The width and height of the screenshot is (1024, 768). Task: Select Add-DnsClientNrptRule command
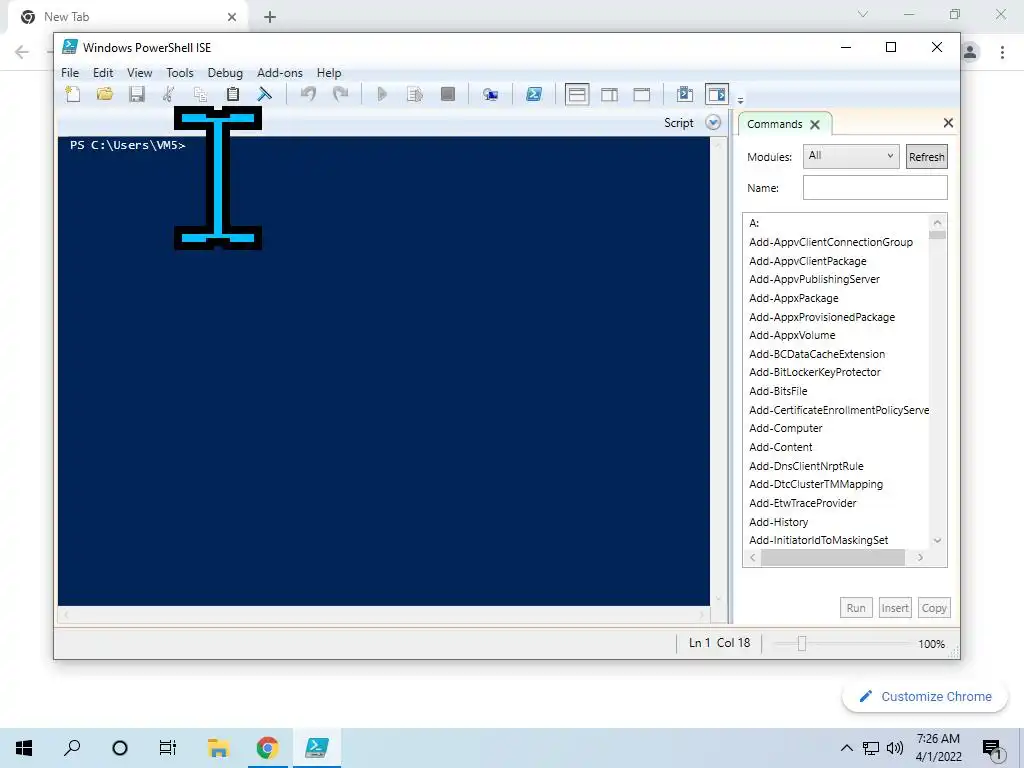807,466
